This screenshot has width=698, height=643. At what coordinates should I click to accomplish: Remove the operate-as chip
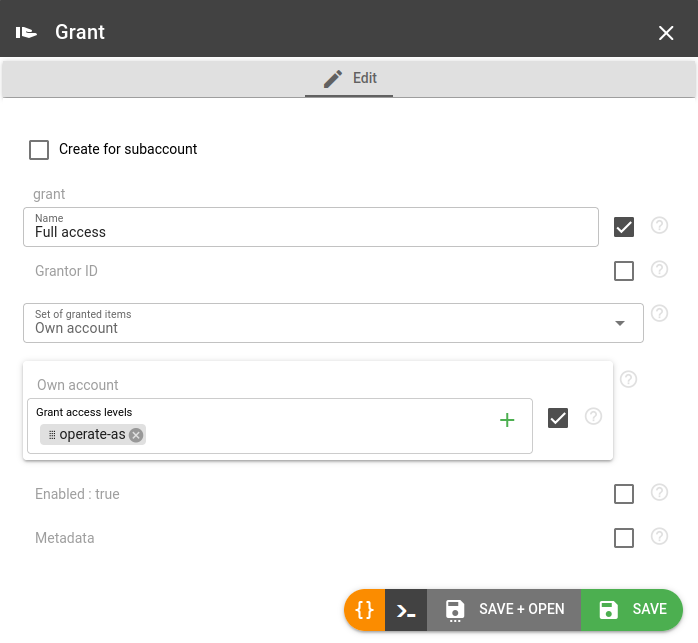136,434
